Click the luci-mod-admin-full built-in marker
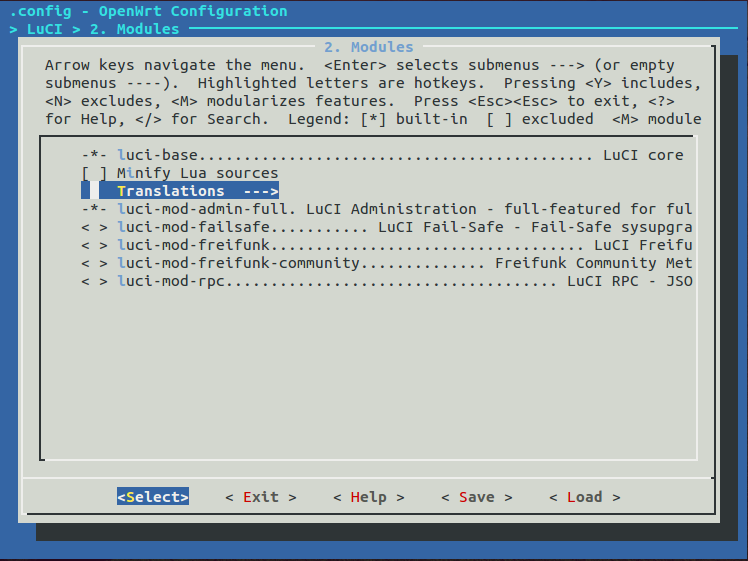 [94, 209]
